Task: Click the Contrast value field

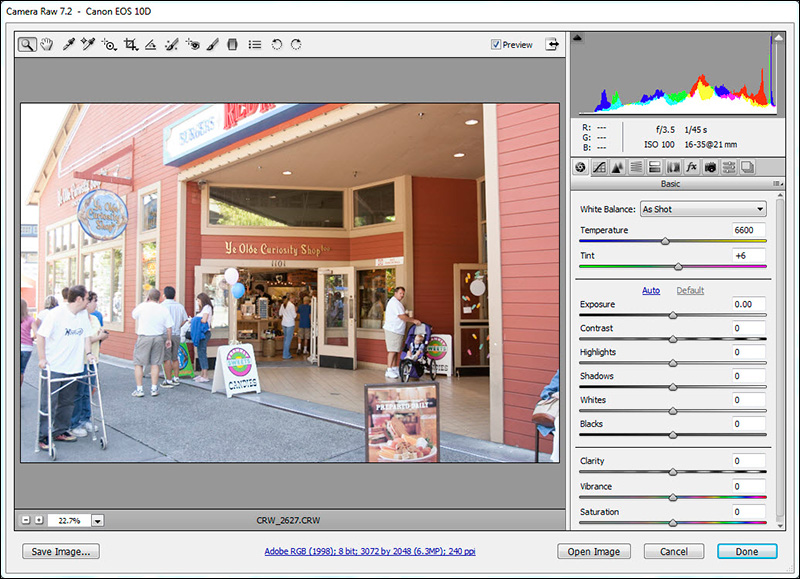Action: point(748,328)
